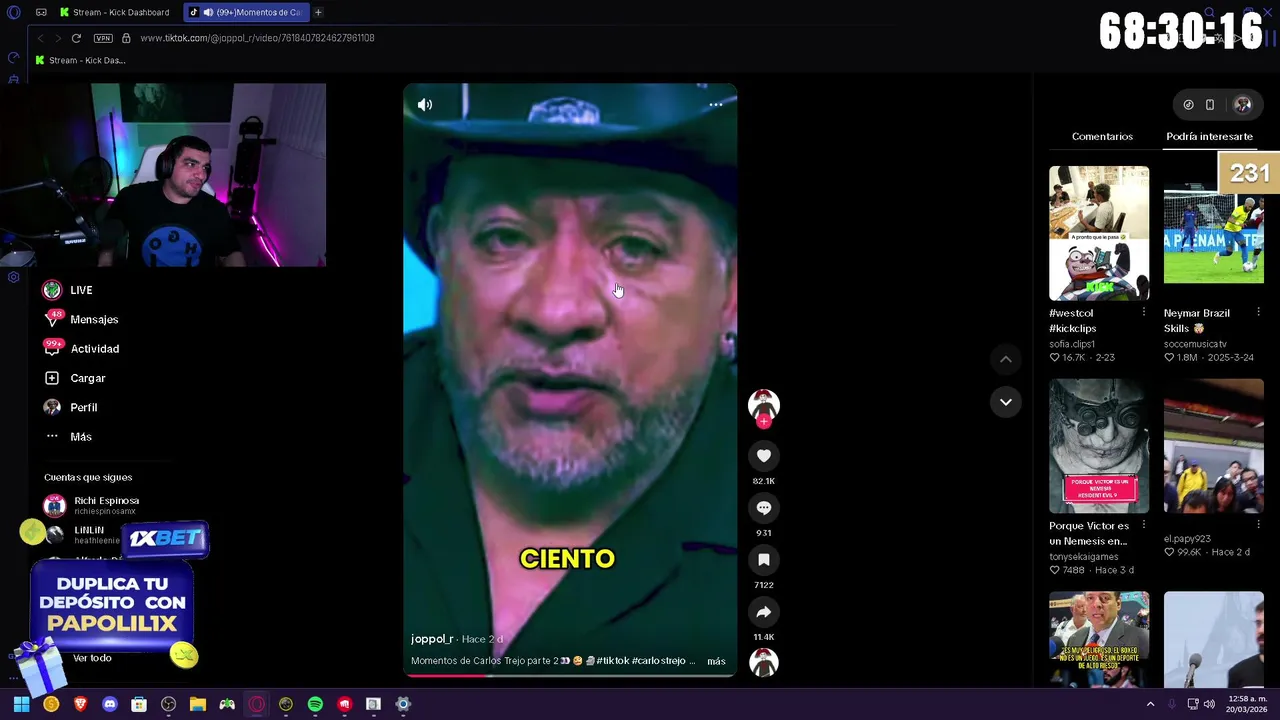This screenshot has height=720, width=1280.
Task: Open Microsoft Store from taskbar
Action: coord(139,704)
